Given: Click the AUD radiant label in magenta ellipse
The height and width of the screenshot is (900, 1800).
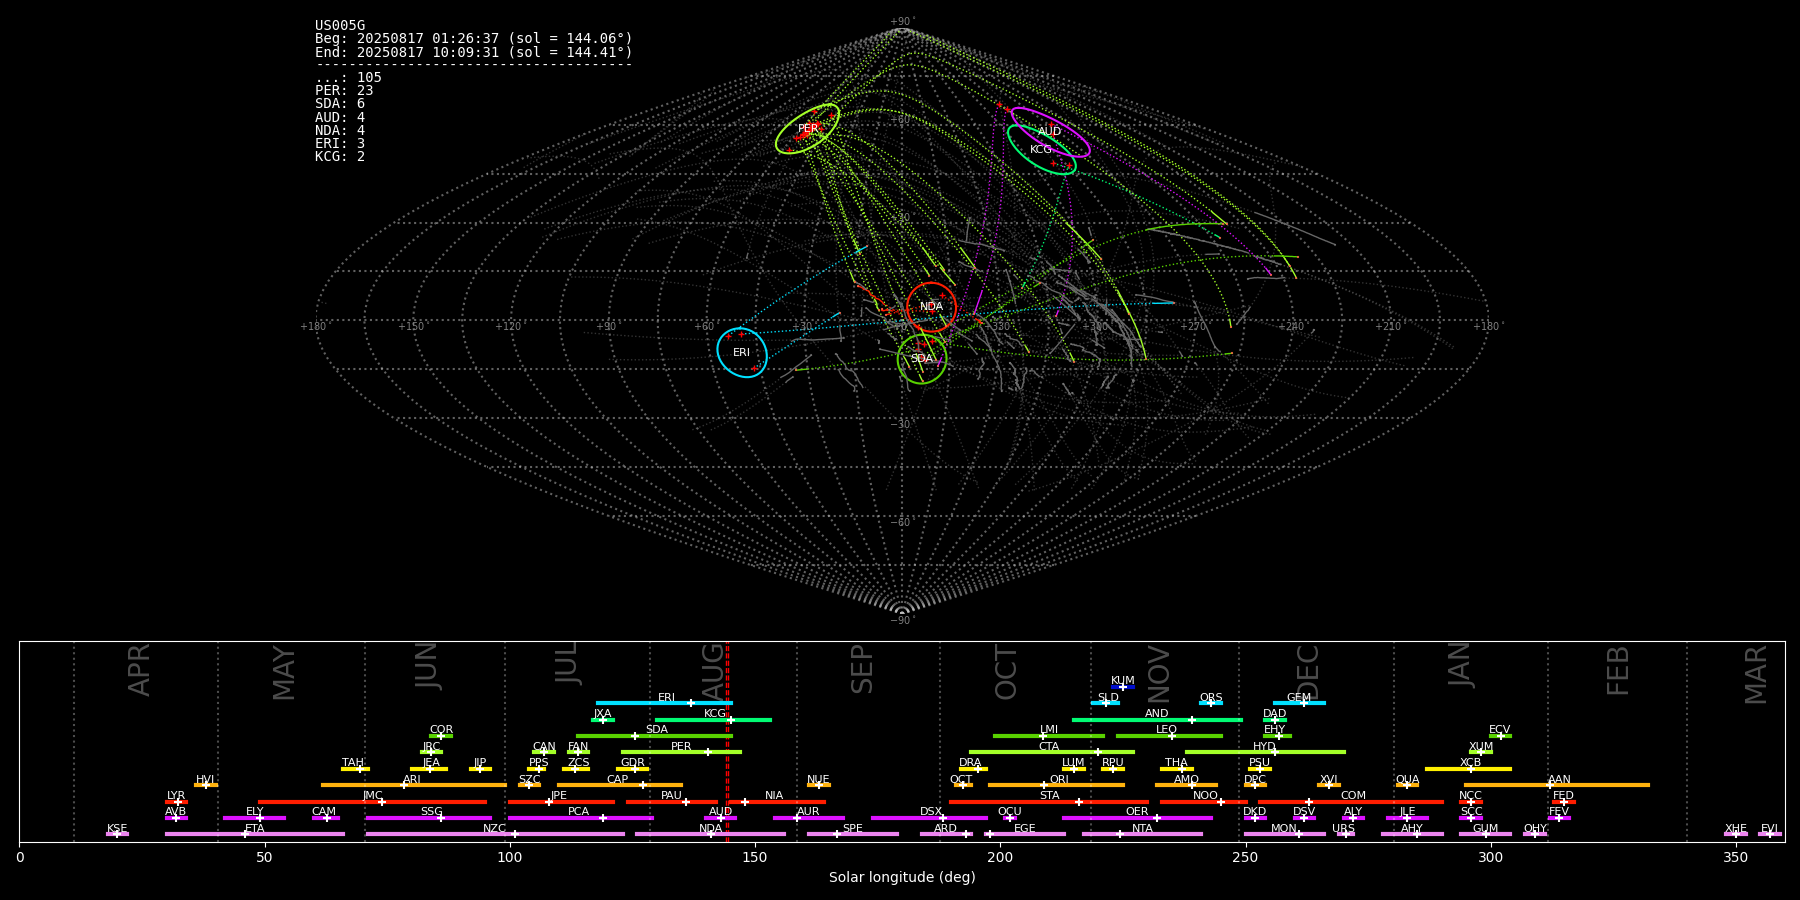Looking at the screenshot, I should (1049, 132).
